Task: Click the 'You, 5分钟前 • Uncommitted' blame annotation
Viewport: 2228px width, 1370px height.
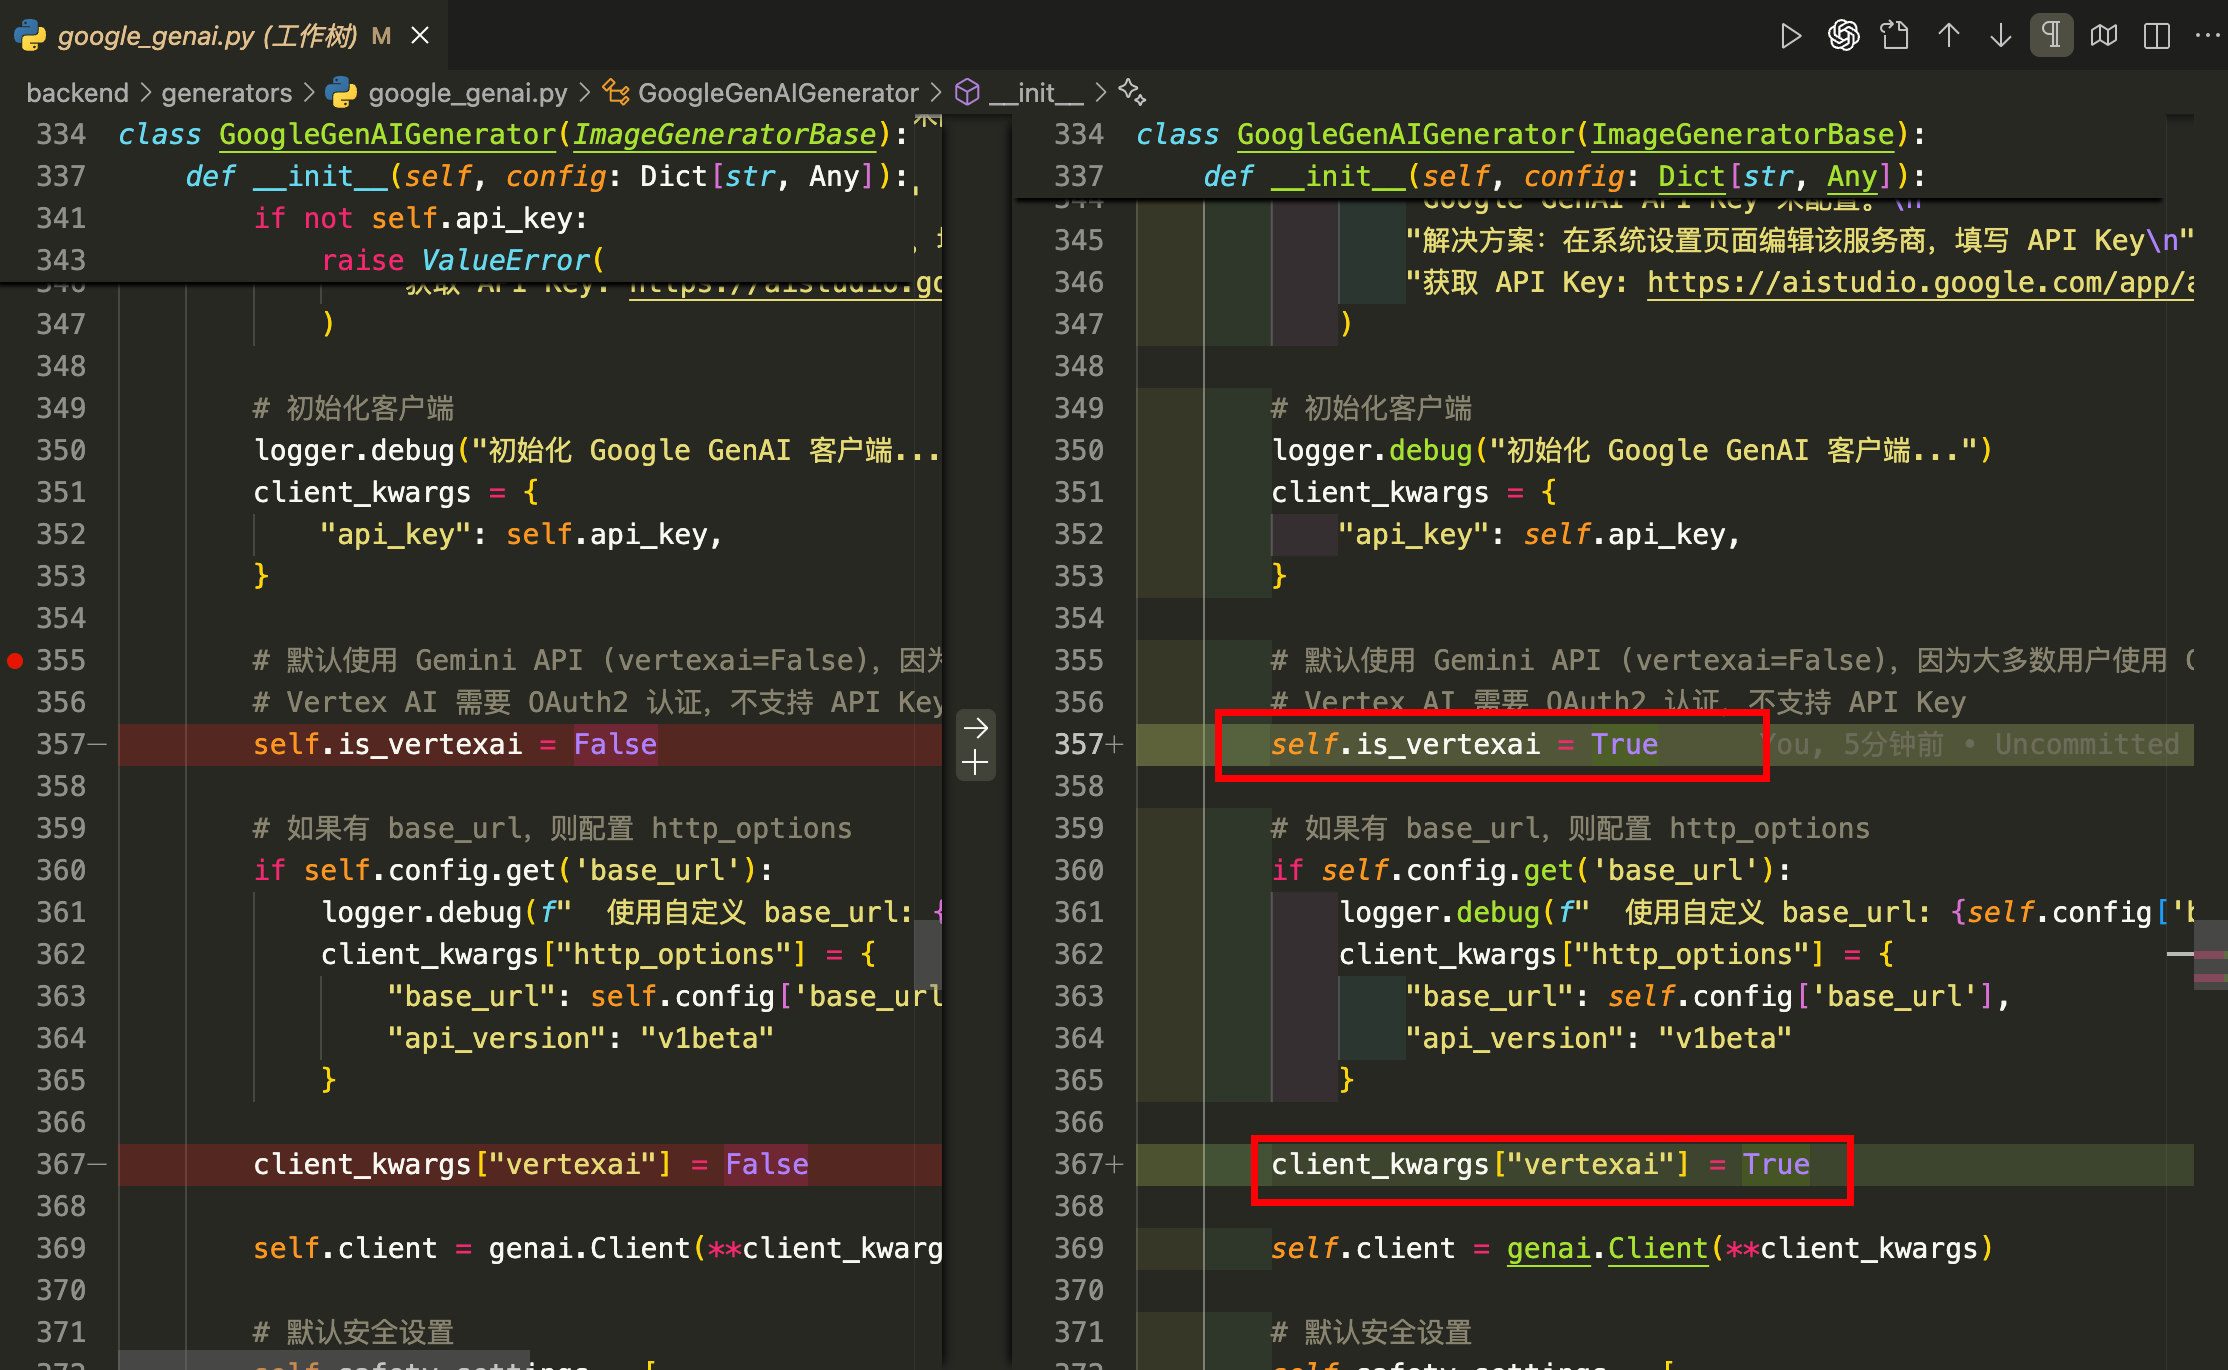Action: [1968, 744]
